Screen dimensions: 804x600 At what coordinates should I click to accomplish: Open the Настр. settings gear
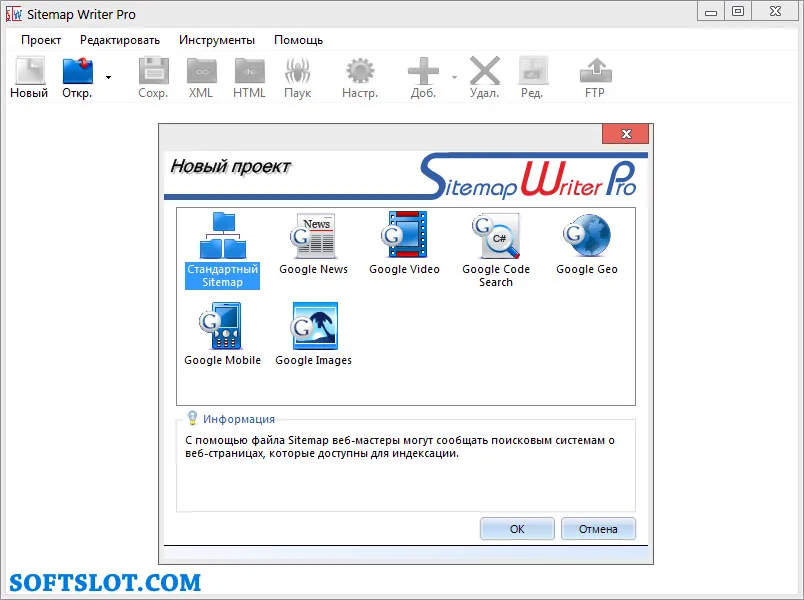click(x=360, y=71)
